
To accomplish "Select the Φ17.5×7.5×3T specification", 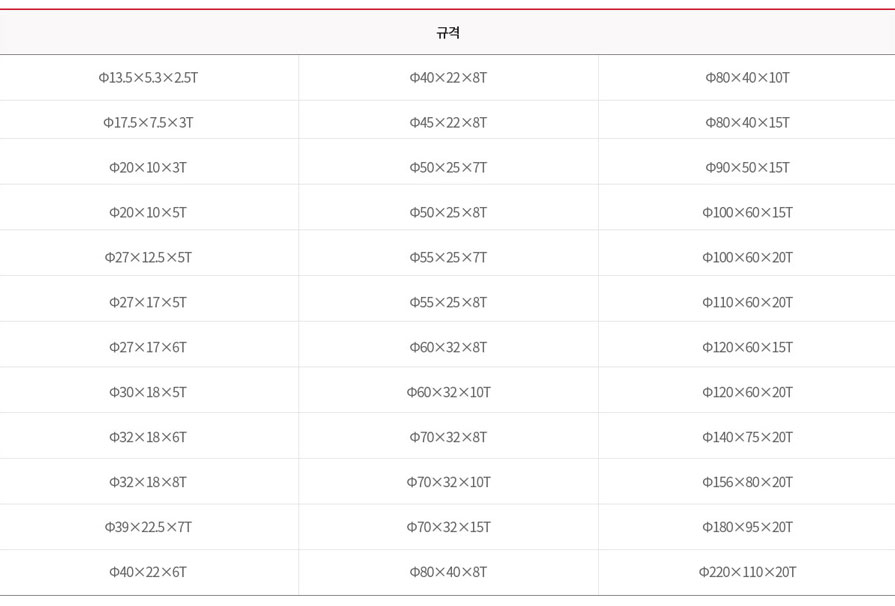I will [x=148, y=123].
